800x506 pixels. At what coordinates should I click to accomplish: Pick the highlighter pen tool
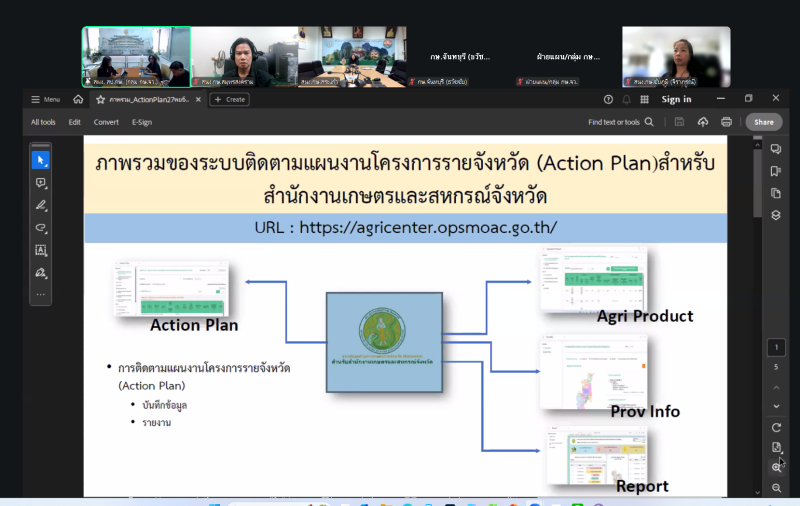pyautogui.click(x=41, y=205)
